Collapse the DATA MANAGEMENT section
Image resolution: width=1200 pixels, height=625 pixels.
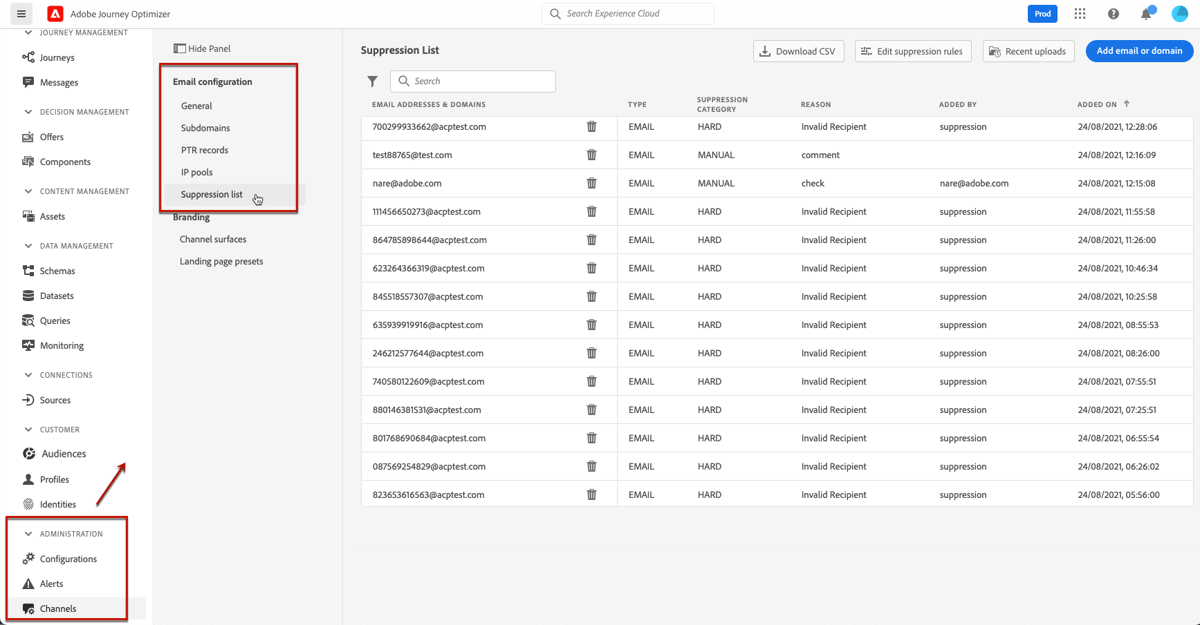point(27,245)
